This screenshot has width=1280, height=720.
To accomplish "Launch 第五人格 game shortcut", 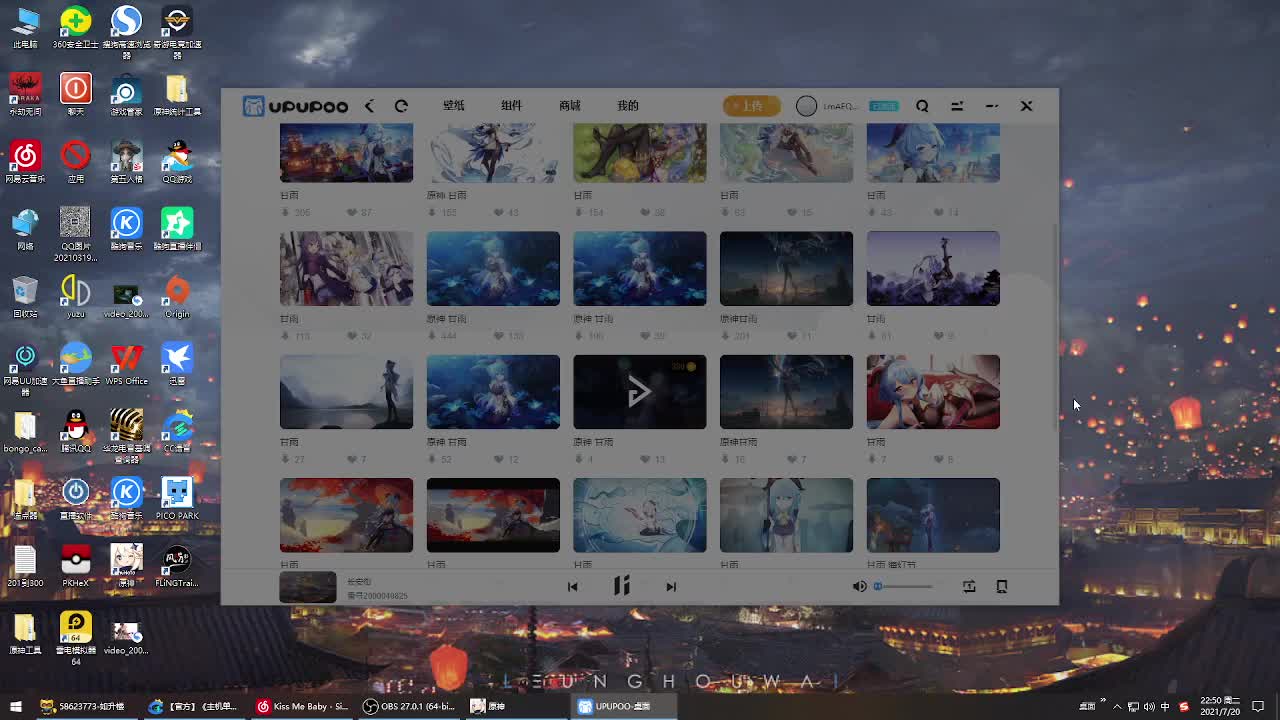I will (126, 161).
